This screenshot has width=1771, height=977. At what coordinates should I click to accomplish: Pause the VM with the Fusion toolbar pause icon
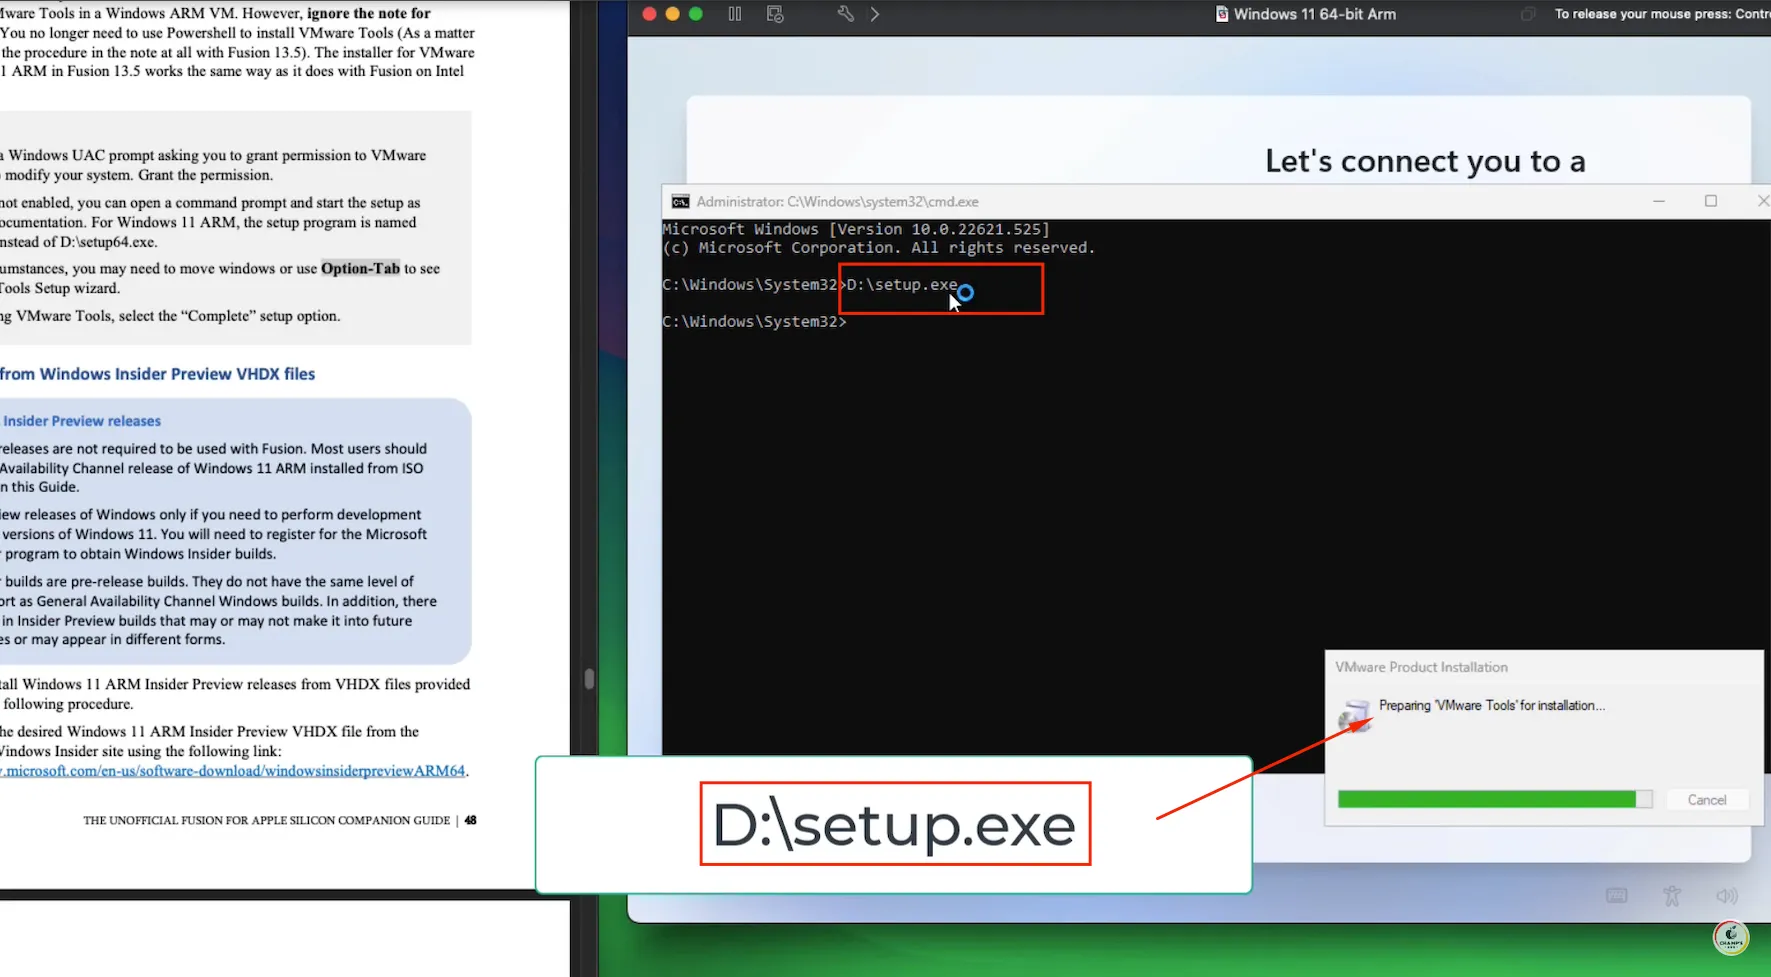point(735,14)
